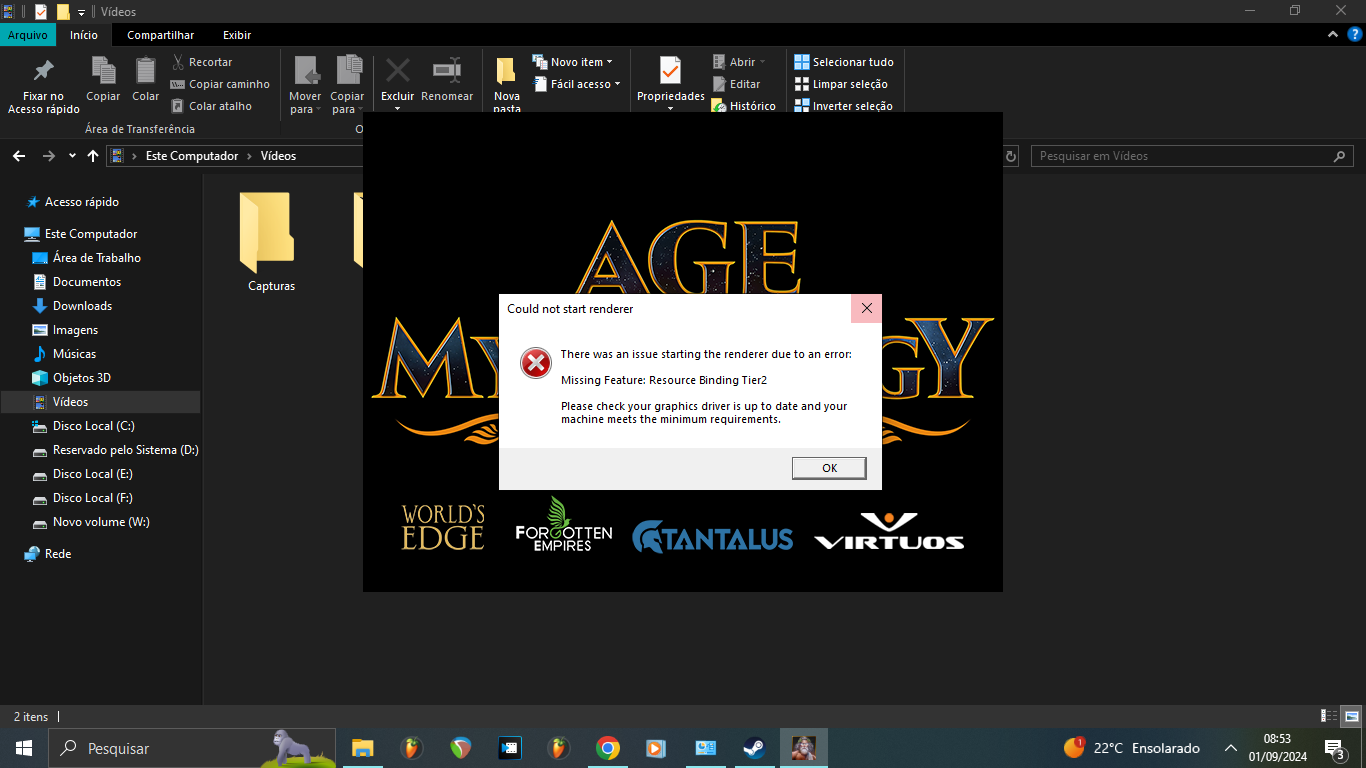Close the Could not start renderer dialog
This screenshot has width=1366, height=768.
866,309
